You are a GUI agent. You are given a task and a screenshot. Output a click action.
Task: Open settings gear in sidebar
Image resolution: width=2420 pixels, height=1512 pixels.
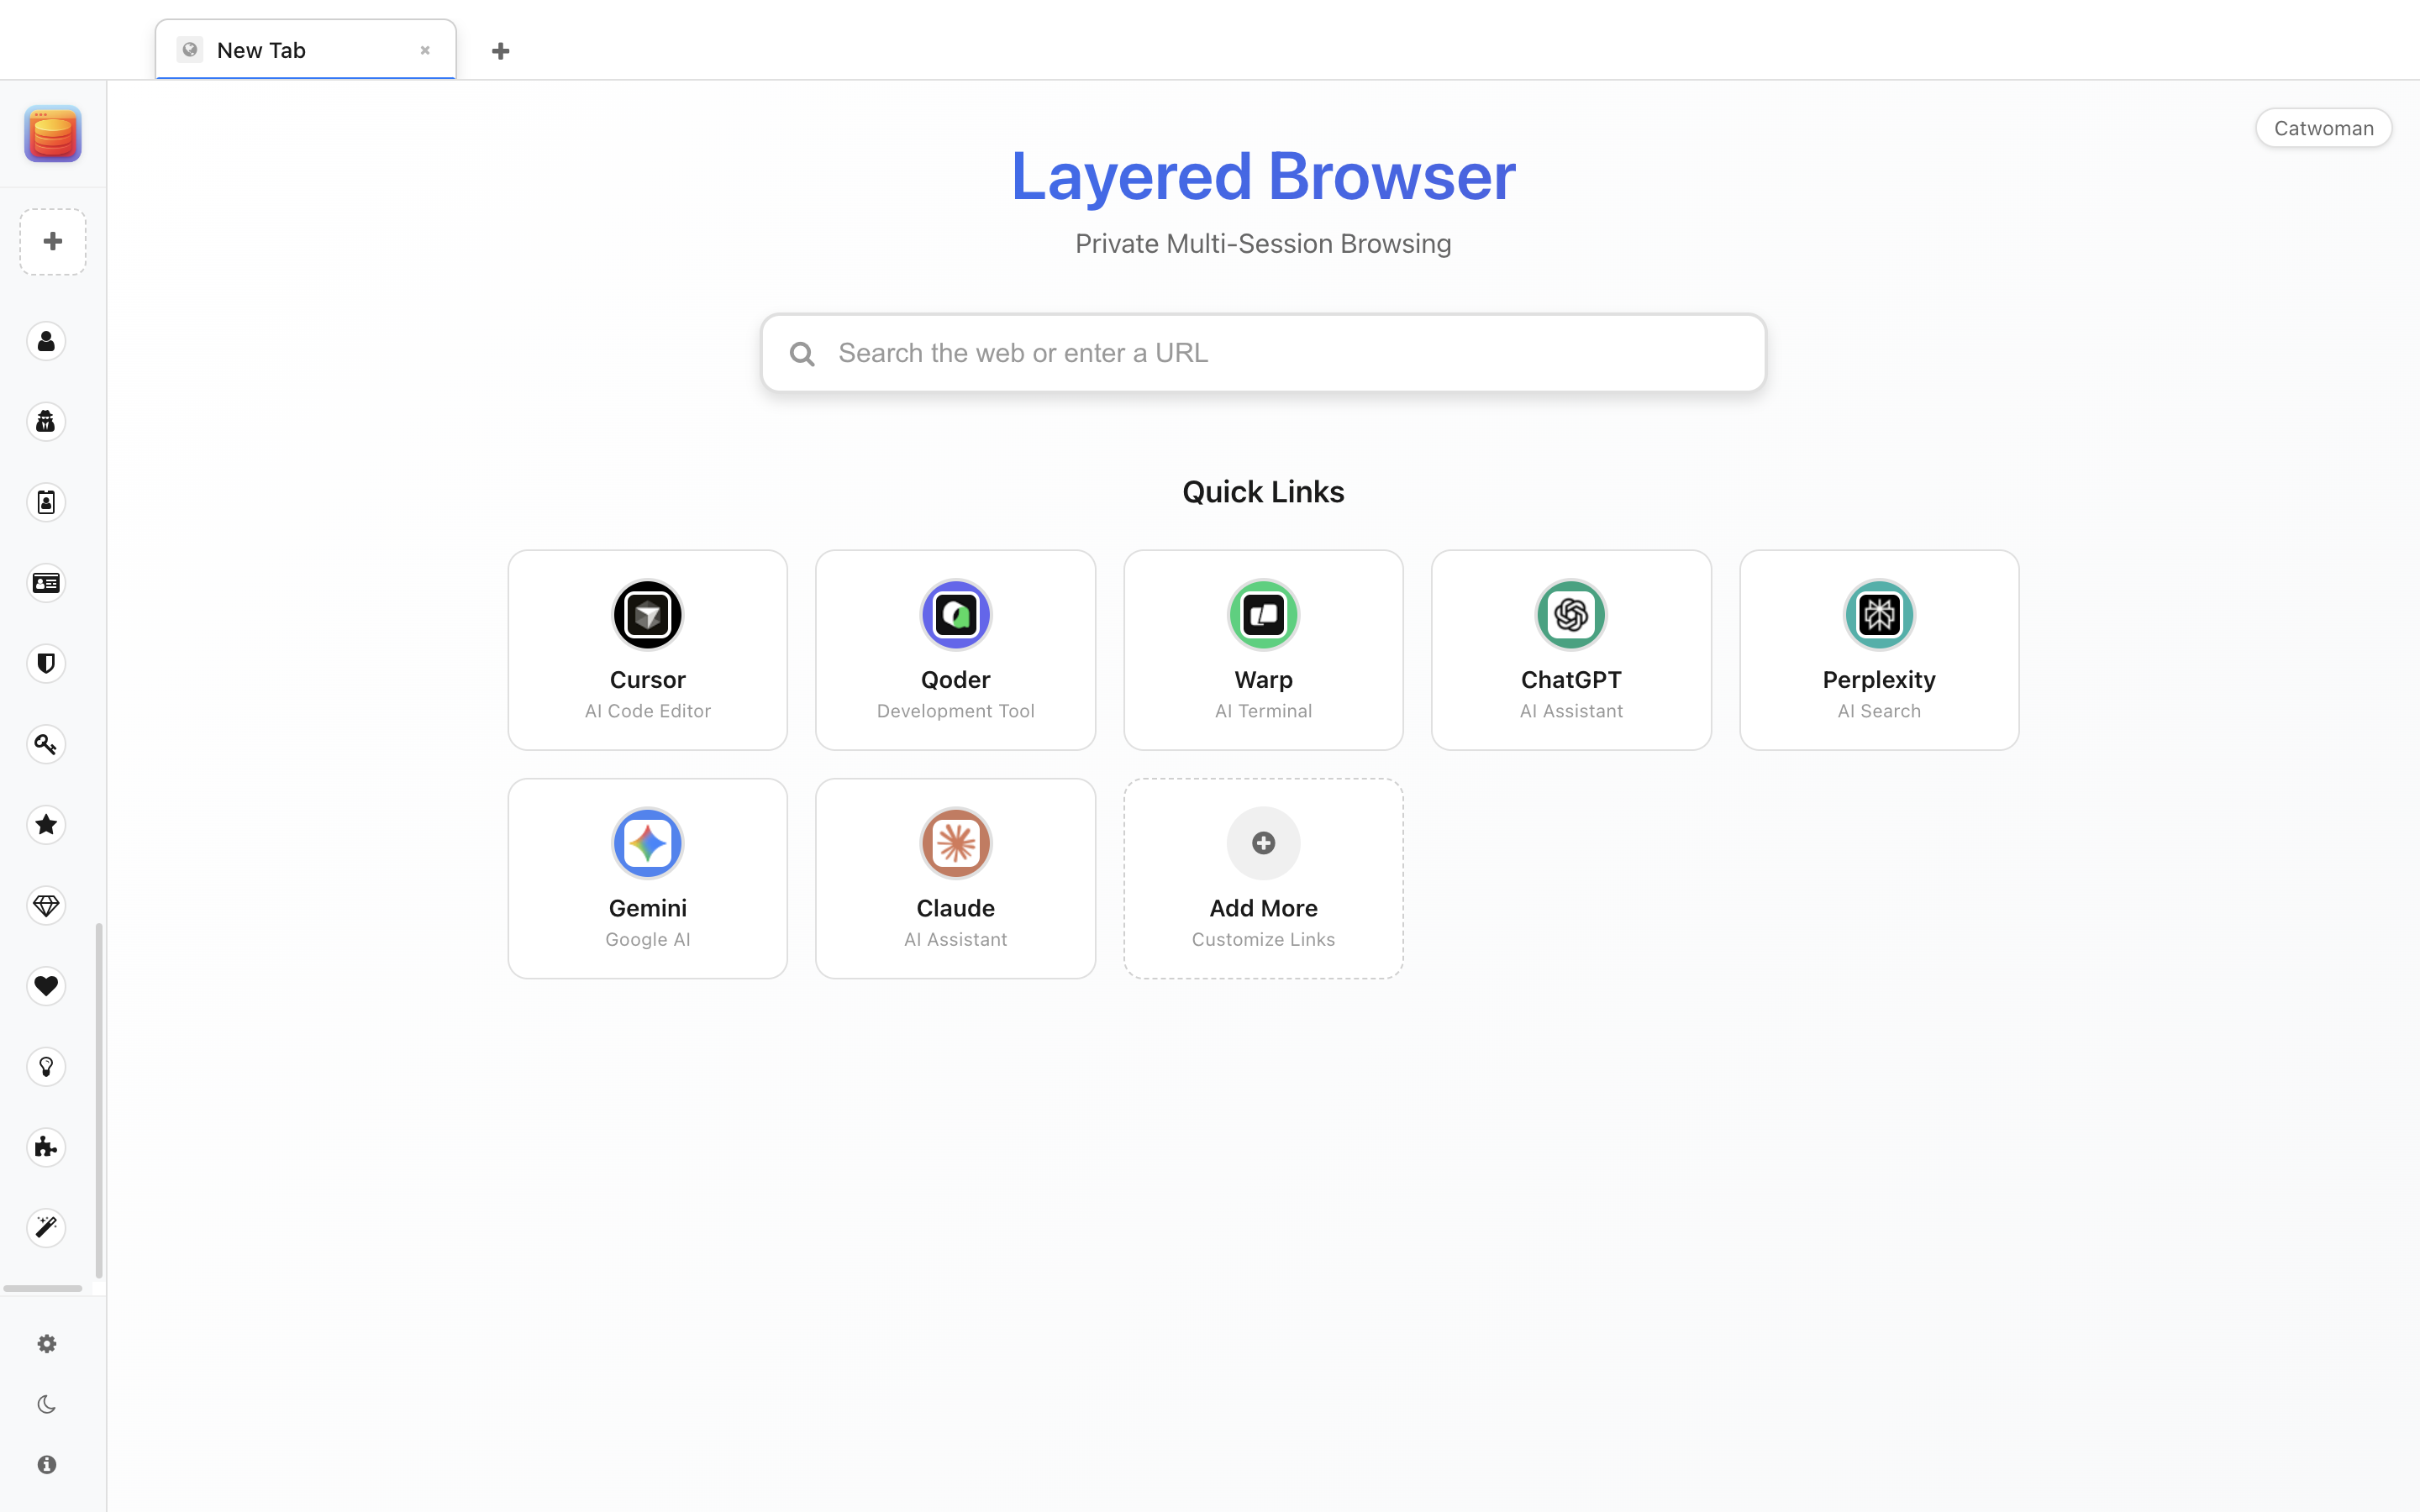[46, 1344]
